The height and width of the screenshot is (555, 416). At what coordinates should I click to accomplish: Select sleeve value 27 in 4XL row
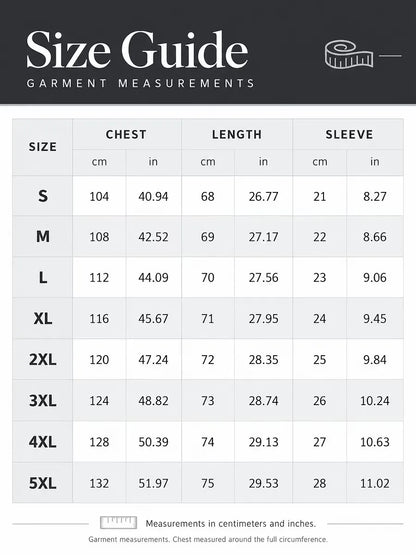319,442
